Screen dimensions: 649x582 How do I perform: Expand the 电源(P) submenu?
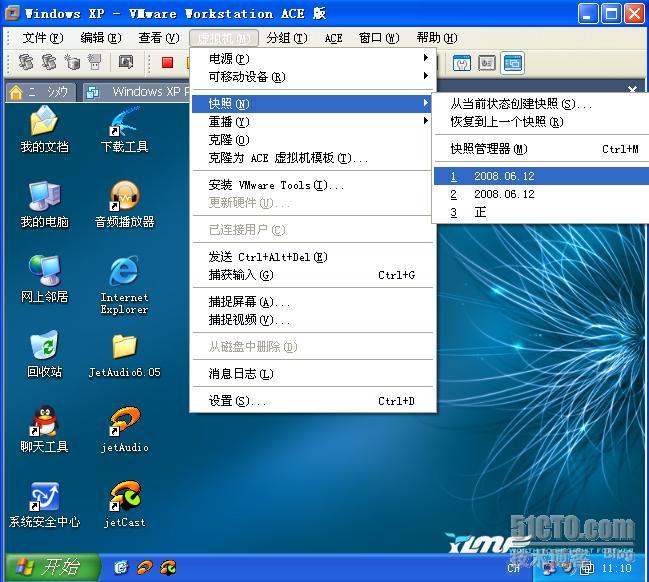[x=313, y=58]
